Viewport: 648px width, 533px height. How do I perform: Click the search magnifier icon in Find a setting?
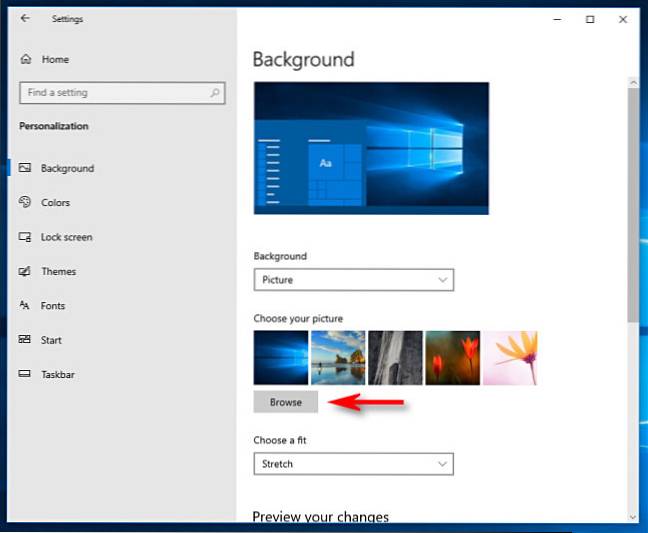[215, 93]
